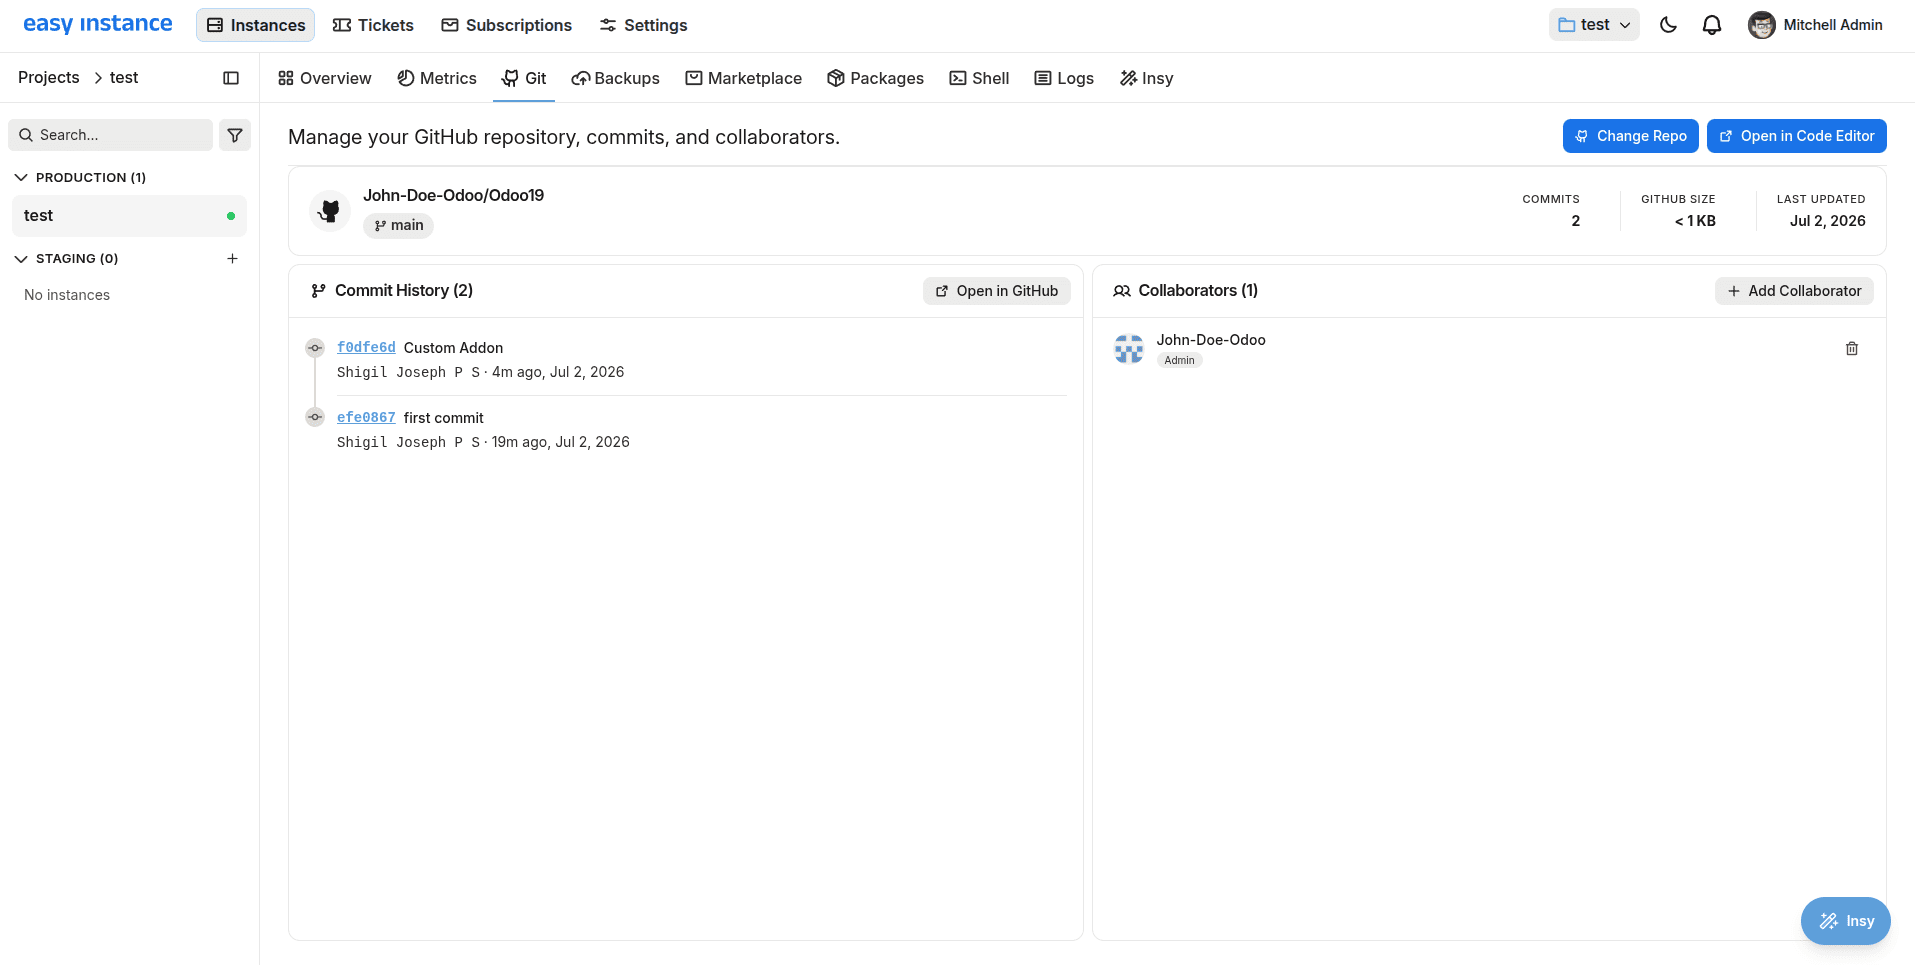
Task: Click the main branch badge
Action: tap(398, 225)
